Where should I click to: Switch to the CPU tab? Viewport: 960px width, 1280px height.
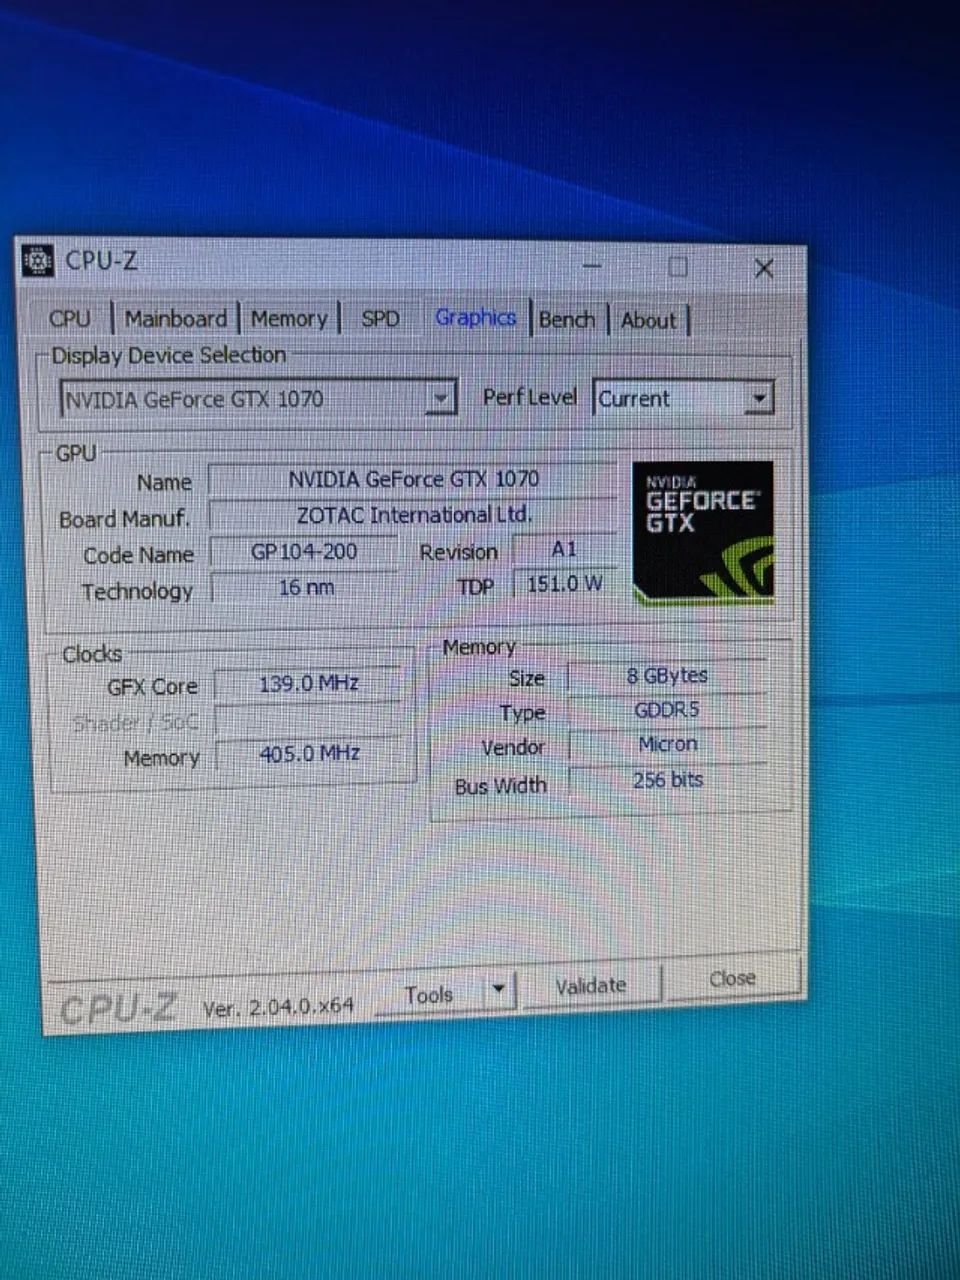(x=70, y=319)
